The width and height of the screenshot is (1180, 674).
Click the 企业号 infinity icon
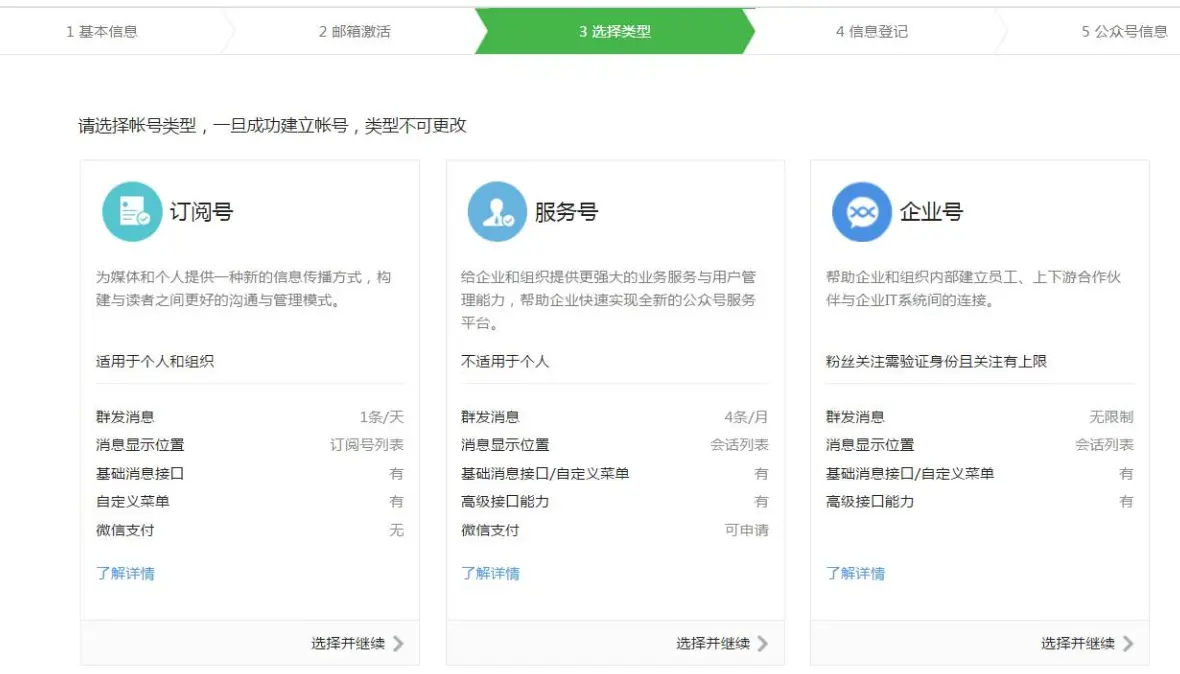point(862,211)
